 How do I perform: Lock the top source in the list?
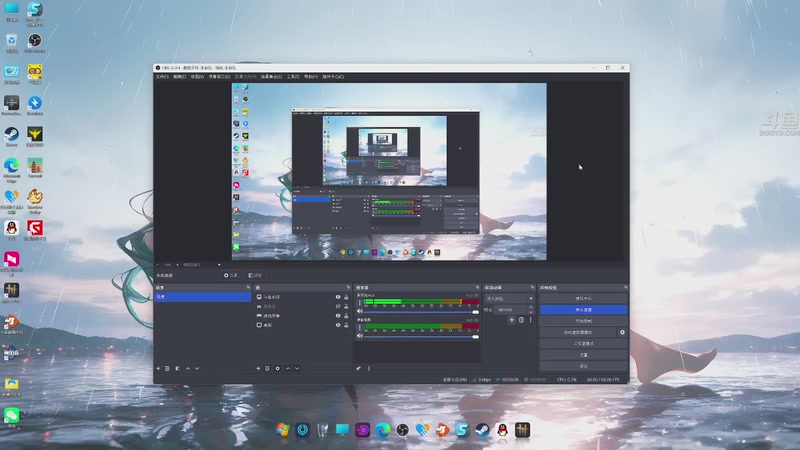pos(346,297)
